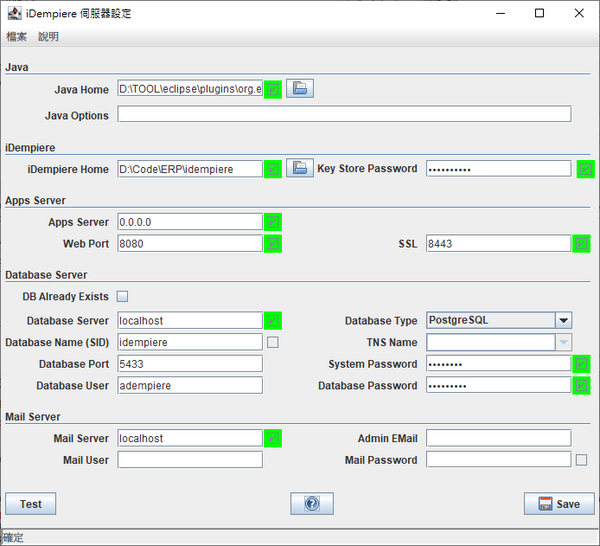
Task: Click the Admin EMail text field
Action: (498, 438)
